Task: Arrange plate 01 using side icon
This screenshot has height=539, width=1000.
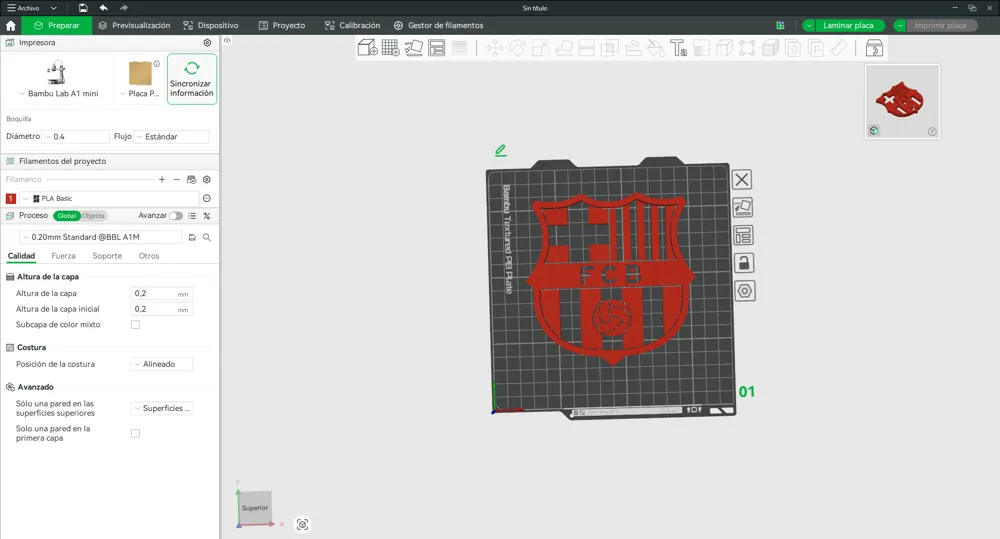Action: [x=744, y=235]
